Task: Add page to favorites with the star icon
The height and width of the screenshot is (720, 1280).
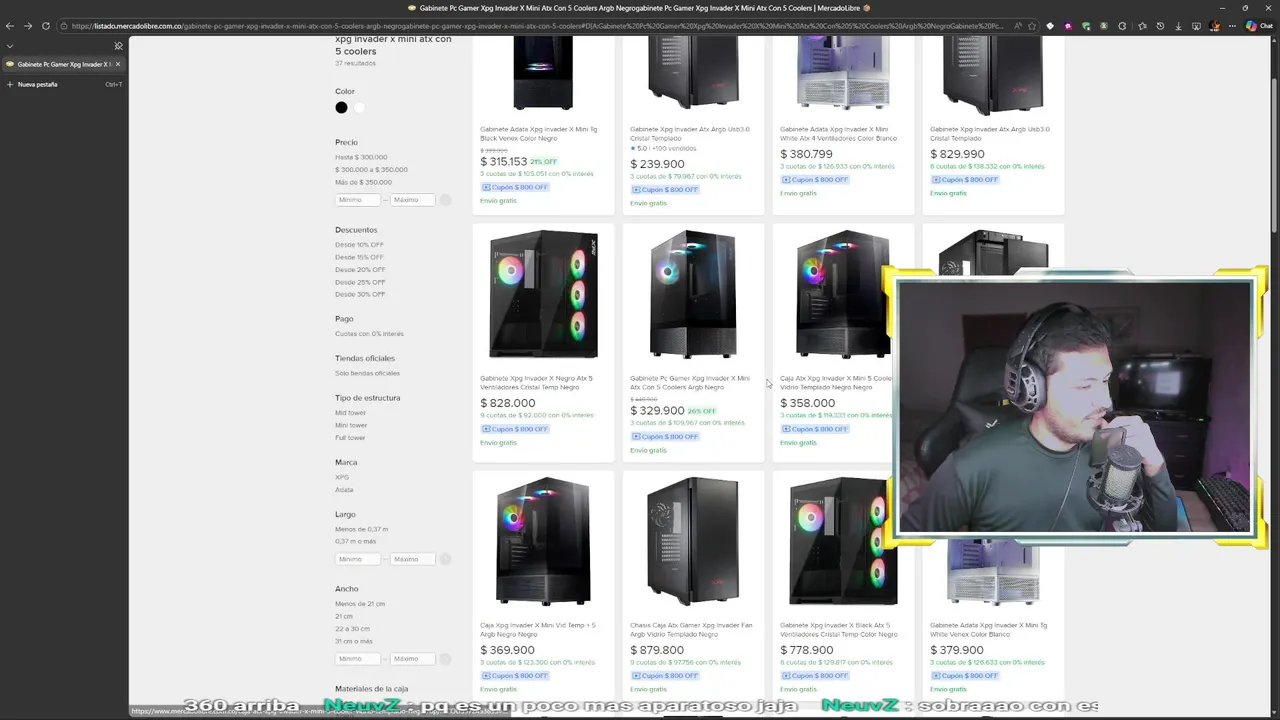Action: (1033, 26)
